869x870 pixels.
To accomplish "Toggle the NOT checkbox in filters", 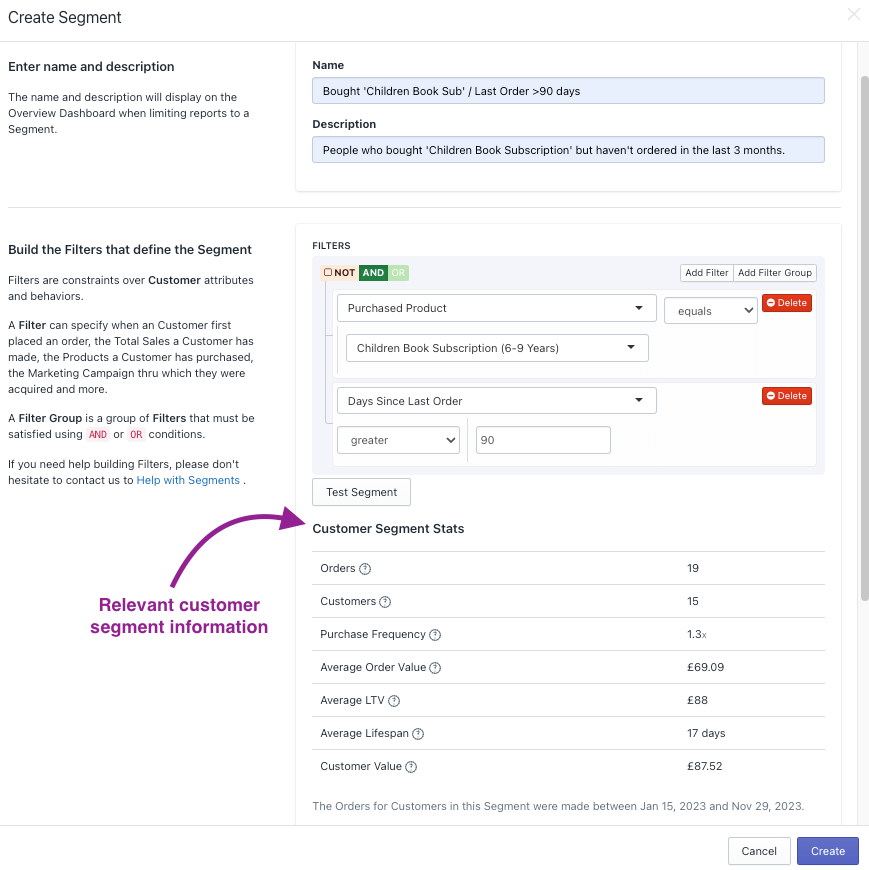I will pos(328,272).
